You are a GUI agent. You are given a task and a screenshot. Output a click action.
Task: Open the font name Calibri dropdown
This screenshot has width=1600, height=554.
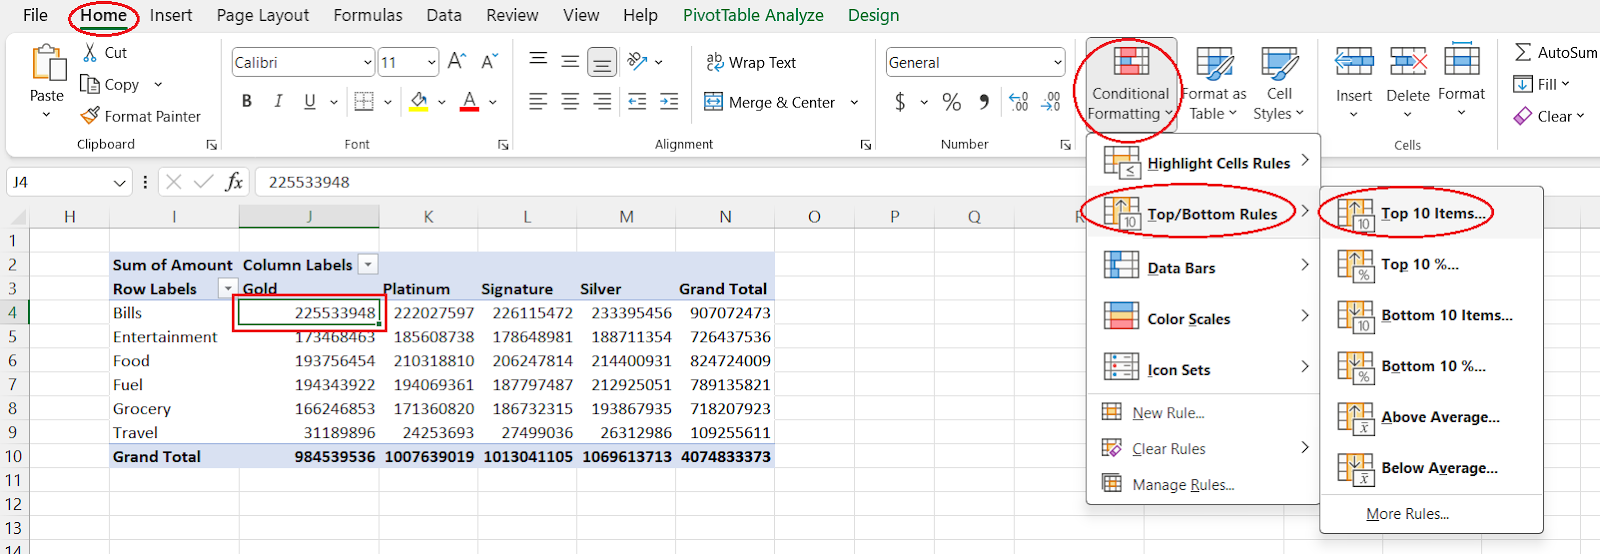coord(367,62)
